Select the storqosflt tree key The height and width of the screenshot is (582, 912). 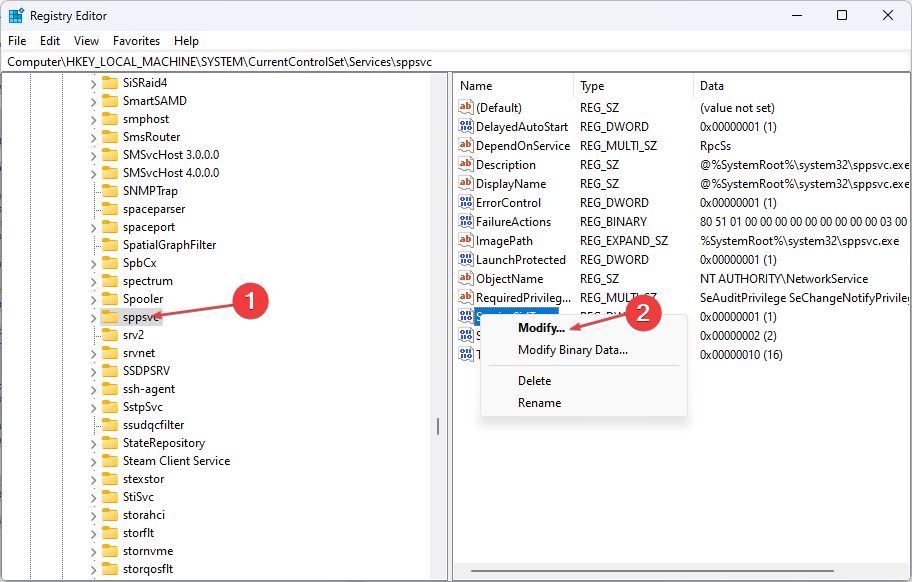click(148, 569)
